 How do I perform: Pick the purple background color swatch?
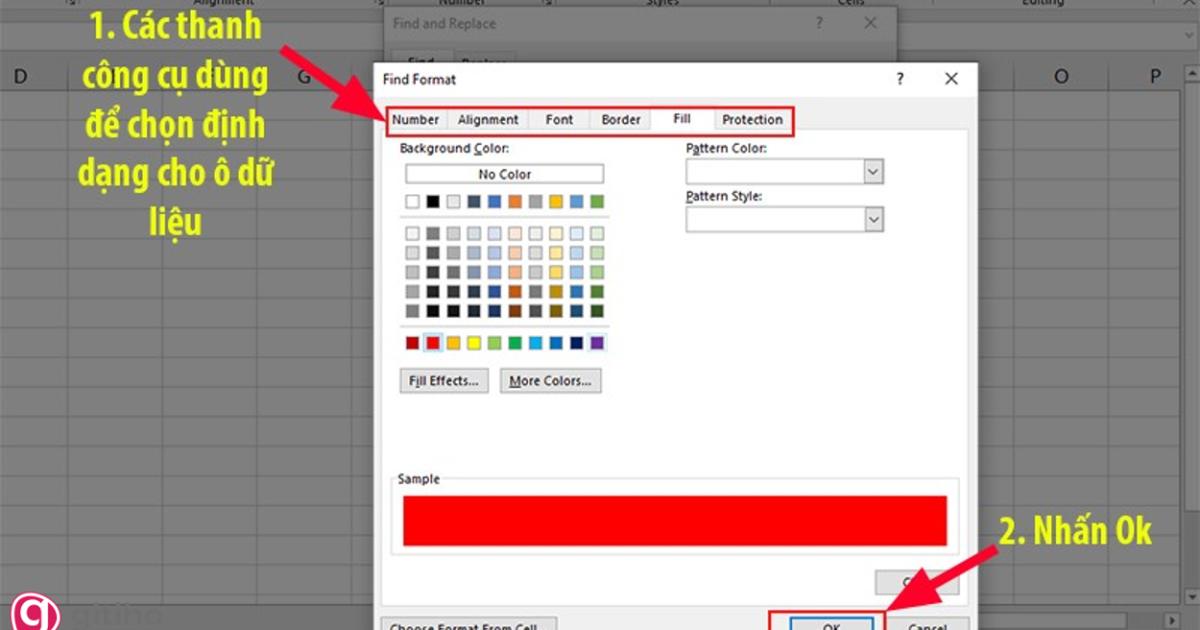pyautogui.click(x=597, y=343)
